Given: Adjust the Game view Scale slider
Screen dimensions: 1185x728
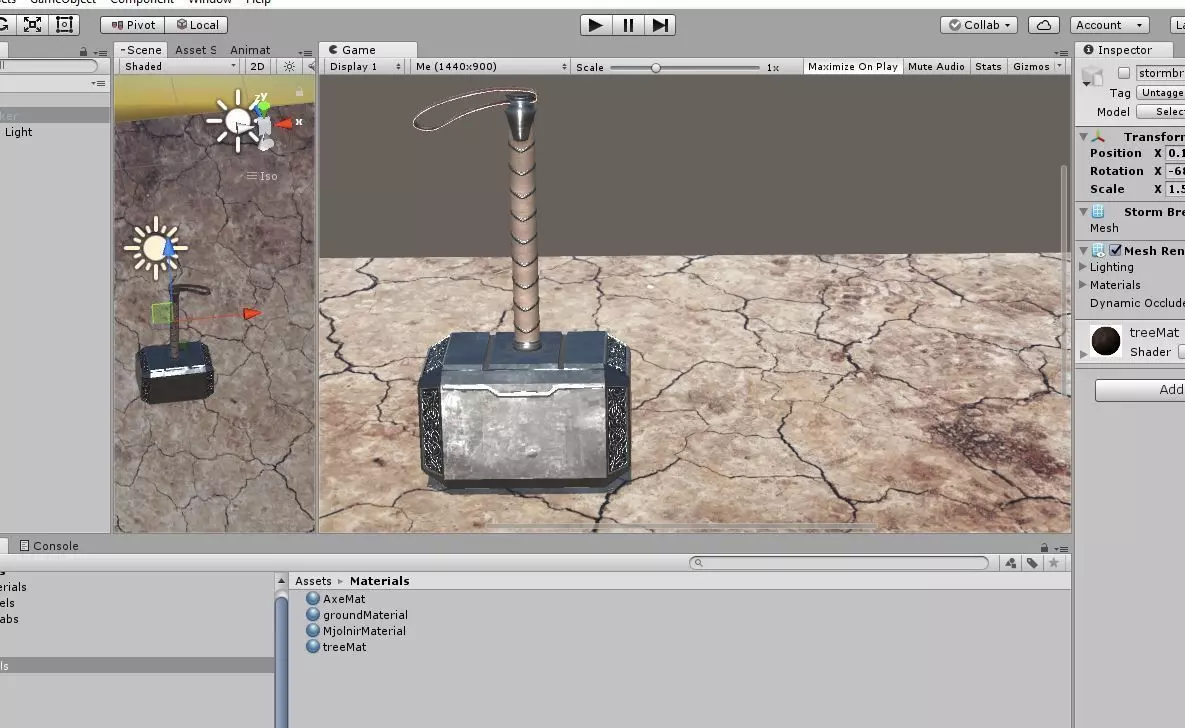Looking at the screenshot, I should [x=685, y=67].
